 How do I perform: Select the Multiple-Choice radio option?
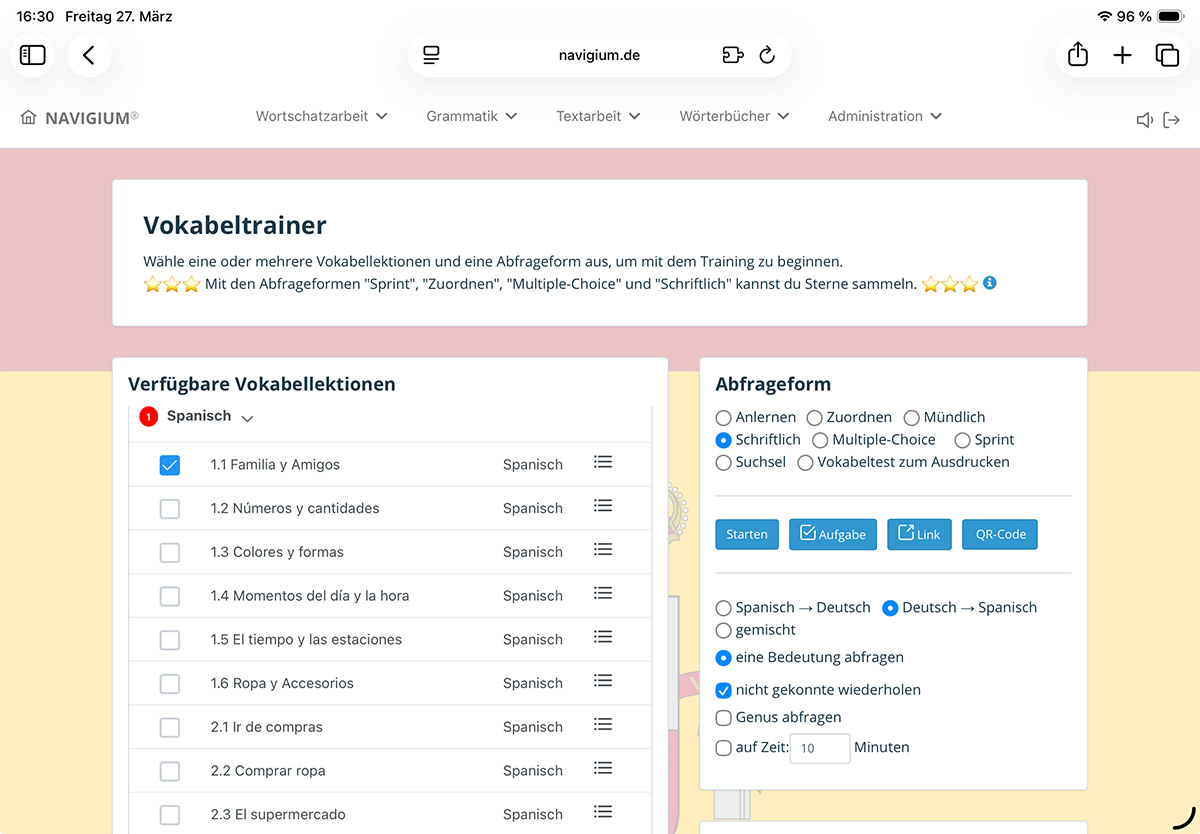tap(820, 440)
